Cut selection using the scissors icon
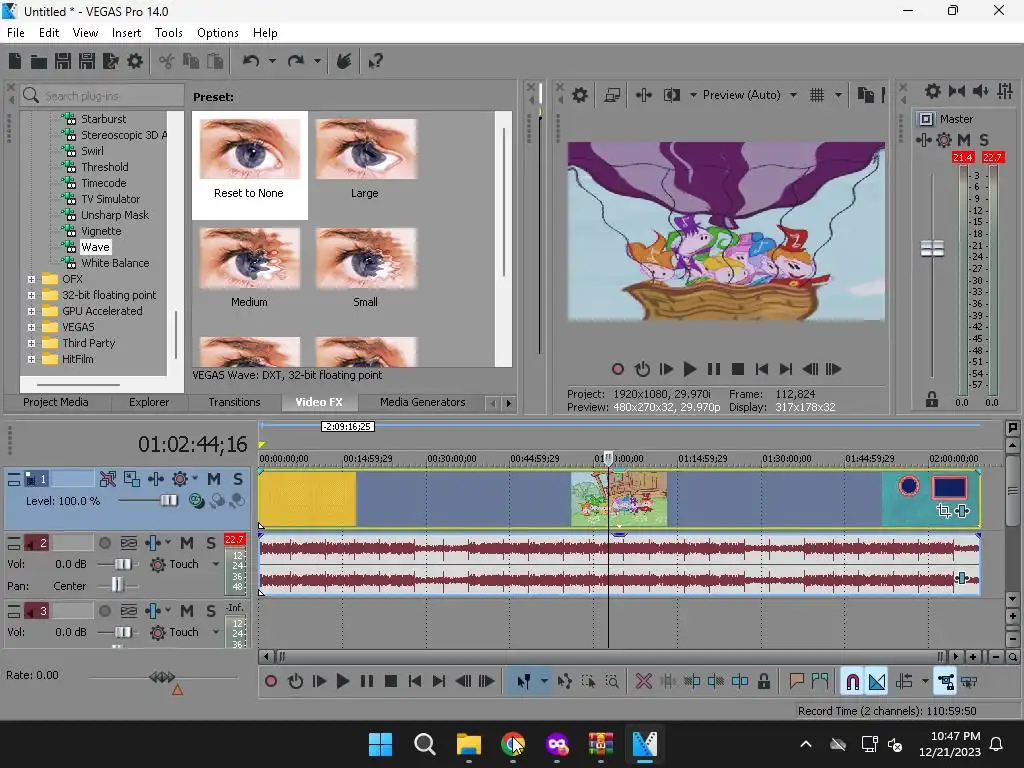Screen dimensions: 1024x768 click(167, 61)
